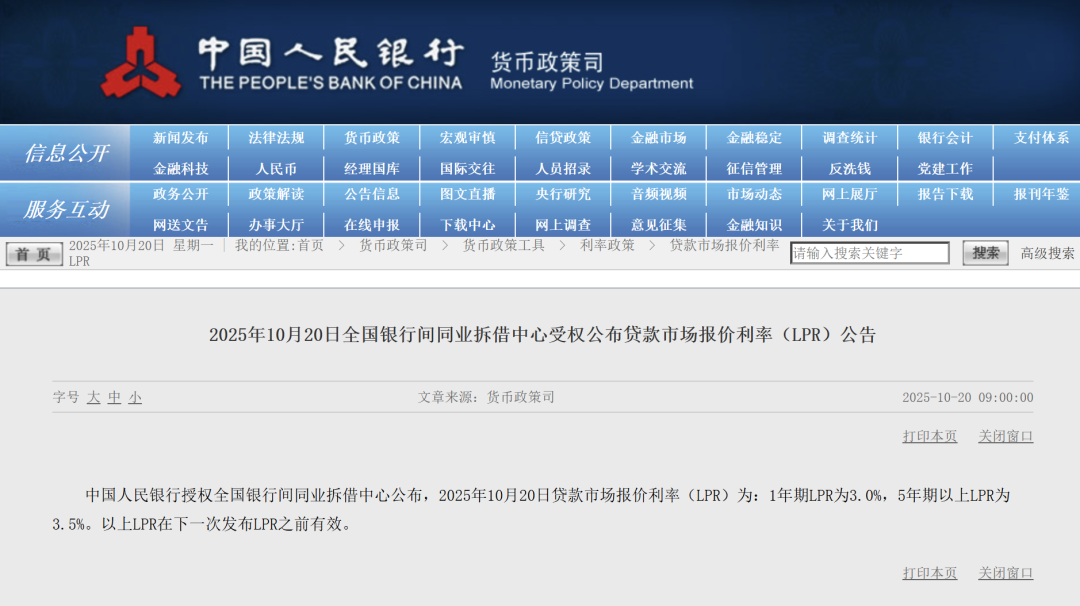
Task: Open 下载中心 download center
Action: coord(468,225)
